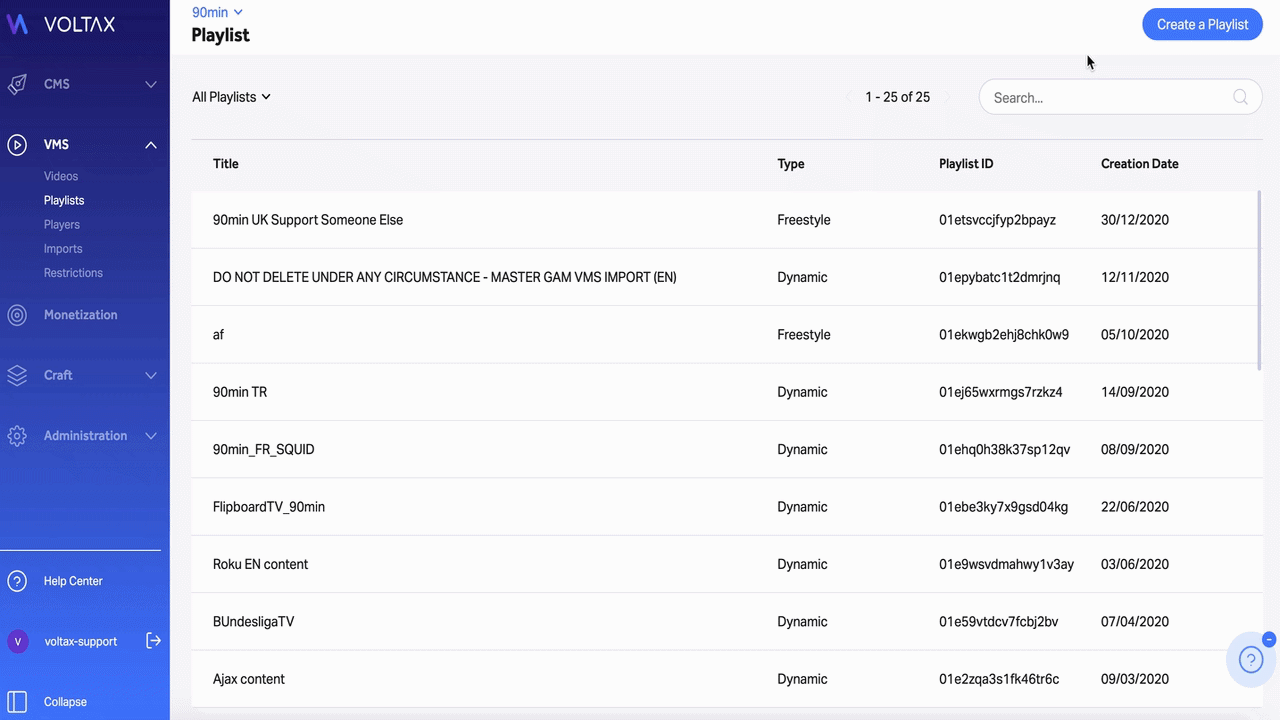Open the BUndesligaTV playlist
This screenshot has height=720, width=1280.
click(x=254, y=622)
